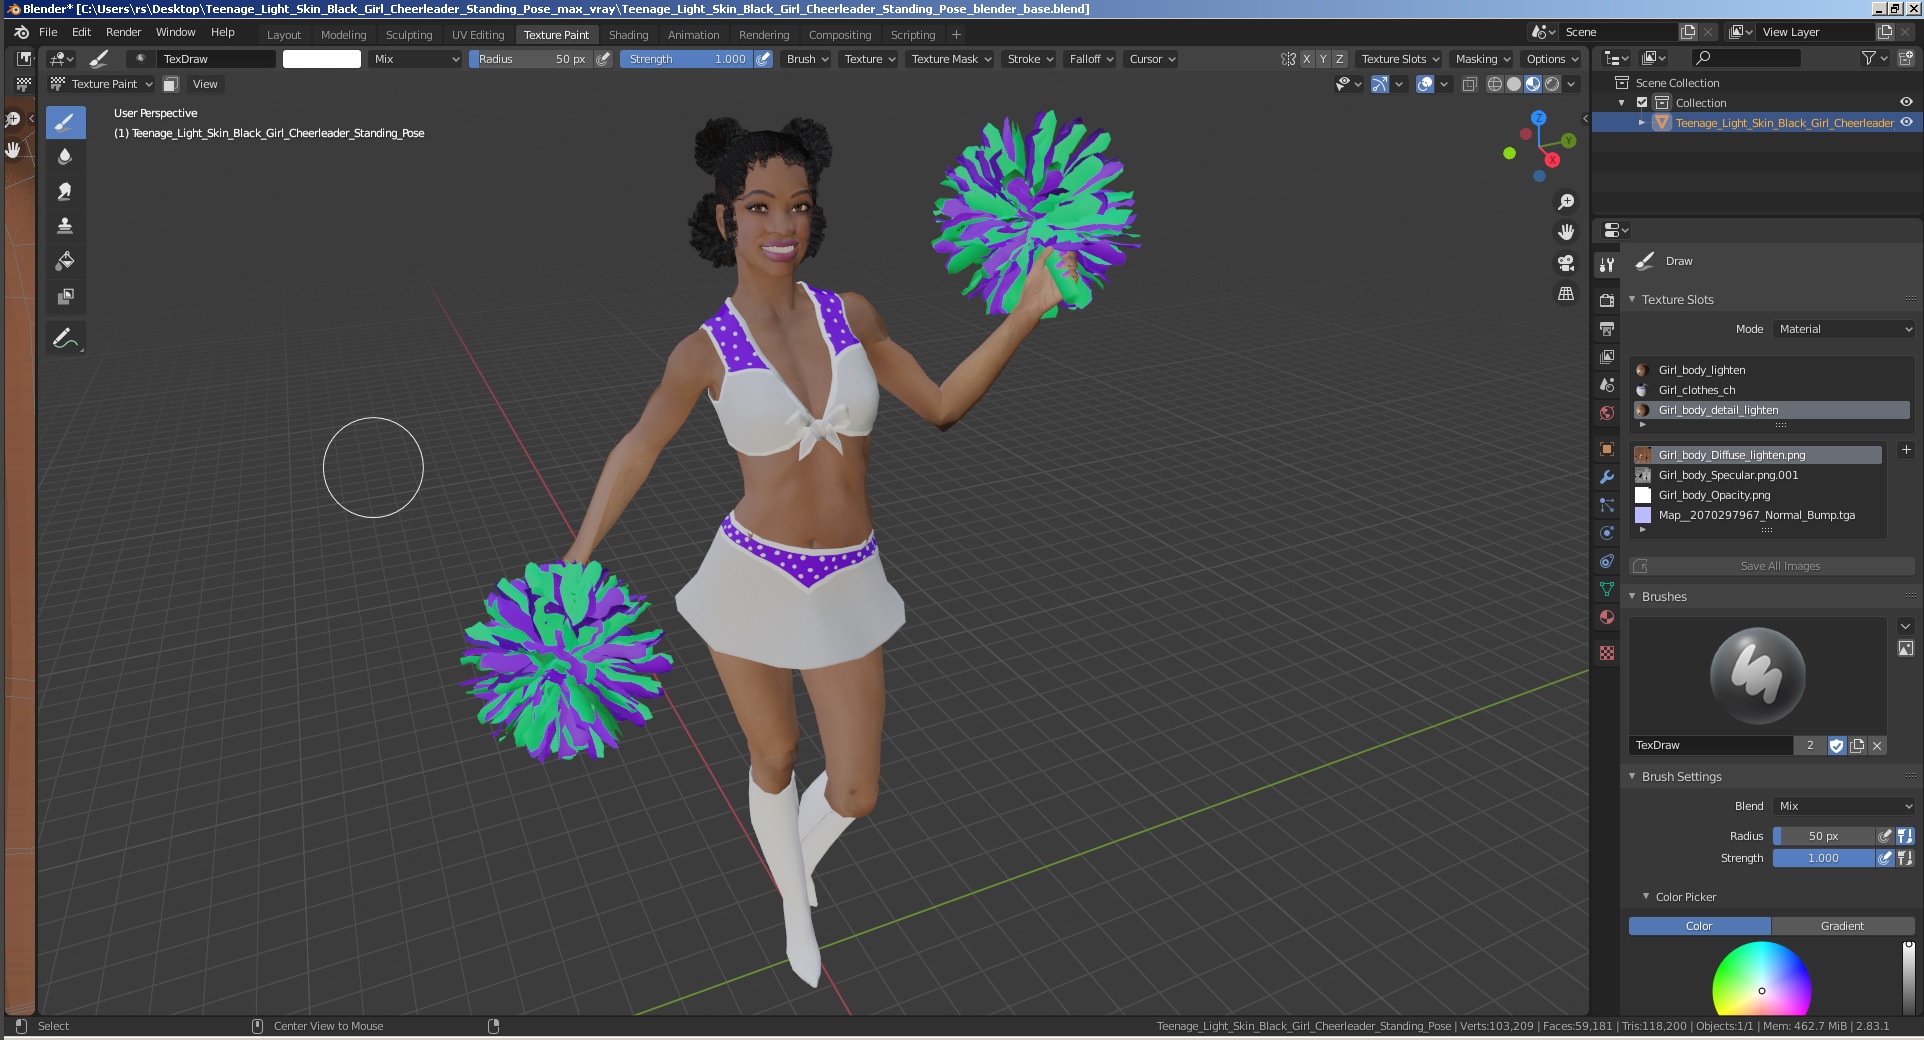The width and height of the screenshot is (1924, 1040).
Task: Toggle Z axis symmetry
Action: coord(1340,59)
